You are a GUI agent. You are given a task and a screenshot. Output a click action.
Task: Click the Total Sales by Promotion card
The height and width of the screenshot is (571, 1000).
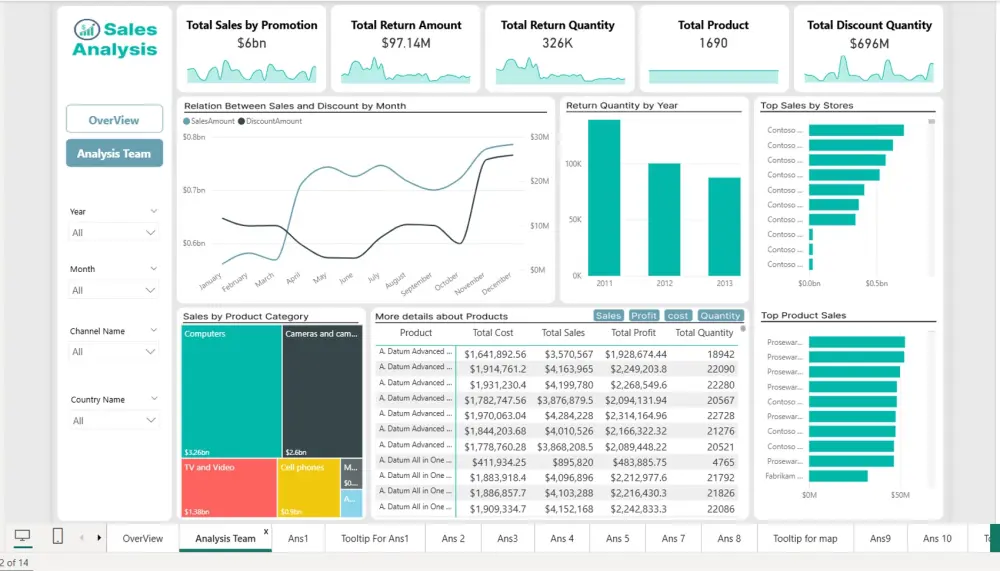click(251, 49)
